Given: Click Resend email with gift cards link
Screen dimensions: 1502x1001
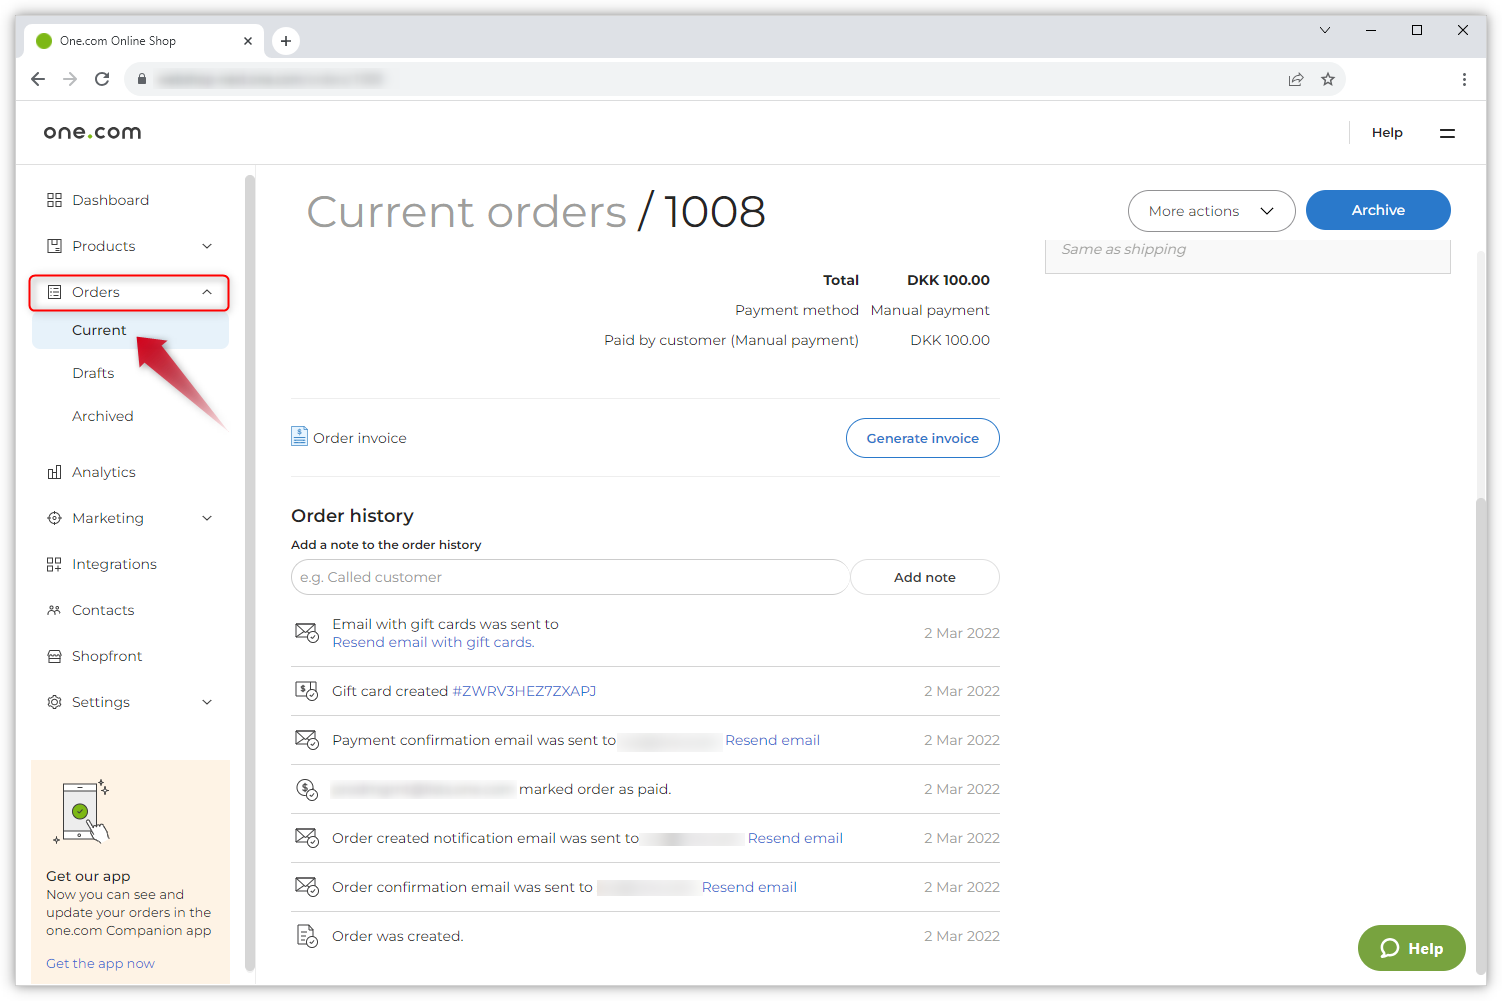Looking at the screenshot, I should (x=433, y=642).
